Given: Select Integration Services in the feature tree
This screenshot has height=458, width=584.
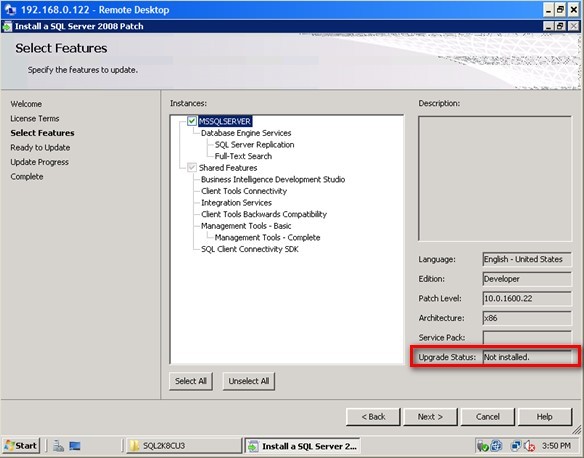Looking at the screenshot, I should pos(237,203).
